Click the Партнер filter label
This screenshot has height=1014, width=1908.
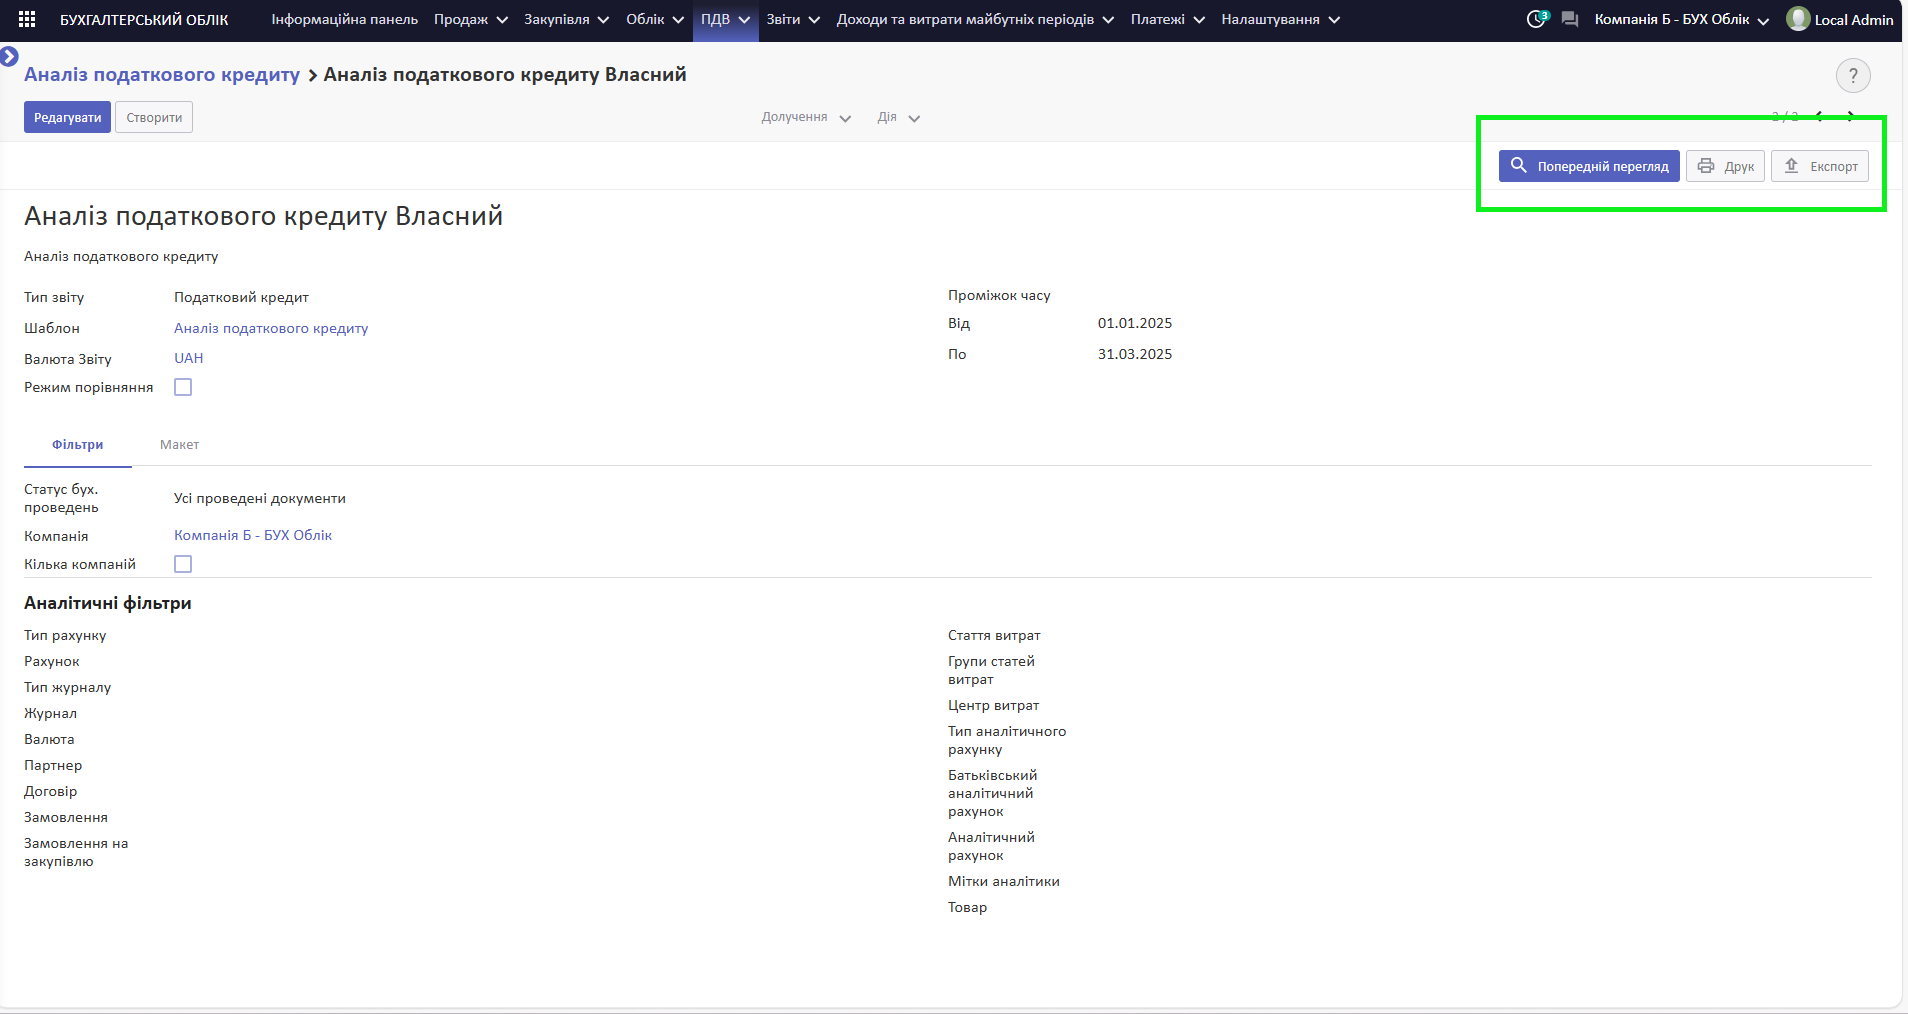[x=53, y=765]
